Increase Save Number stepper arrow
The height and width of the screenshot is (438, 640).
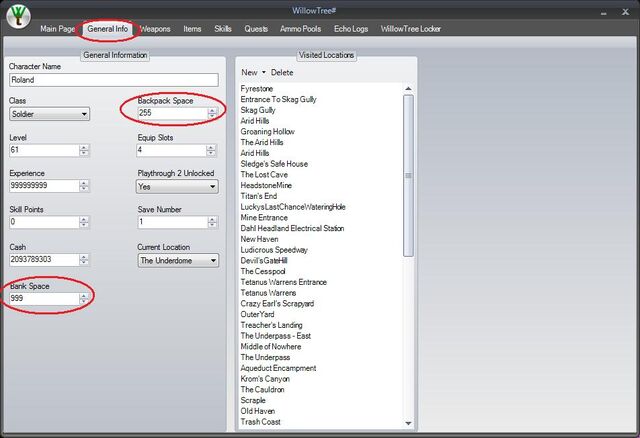click(x=212, y=219)
